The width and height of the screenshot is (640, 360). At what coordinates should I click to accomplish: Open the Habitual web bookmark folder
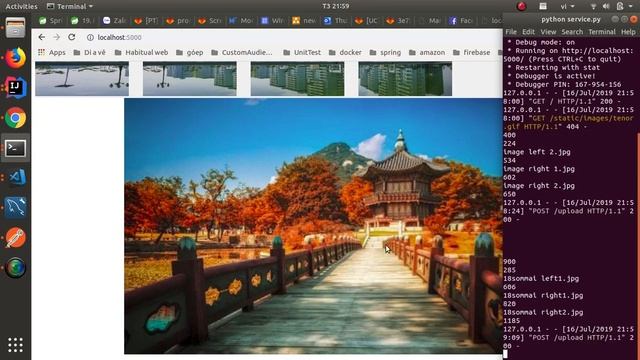[x=141, y=52]
